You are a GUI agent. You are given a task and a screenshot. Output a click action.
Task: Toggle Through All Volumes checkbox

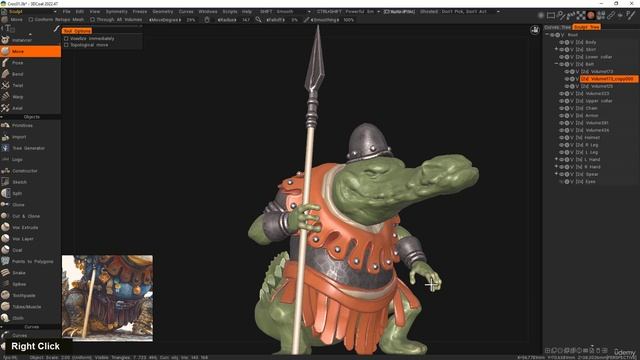point(93,20)
